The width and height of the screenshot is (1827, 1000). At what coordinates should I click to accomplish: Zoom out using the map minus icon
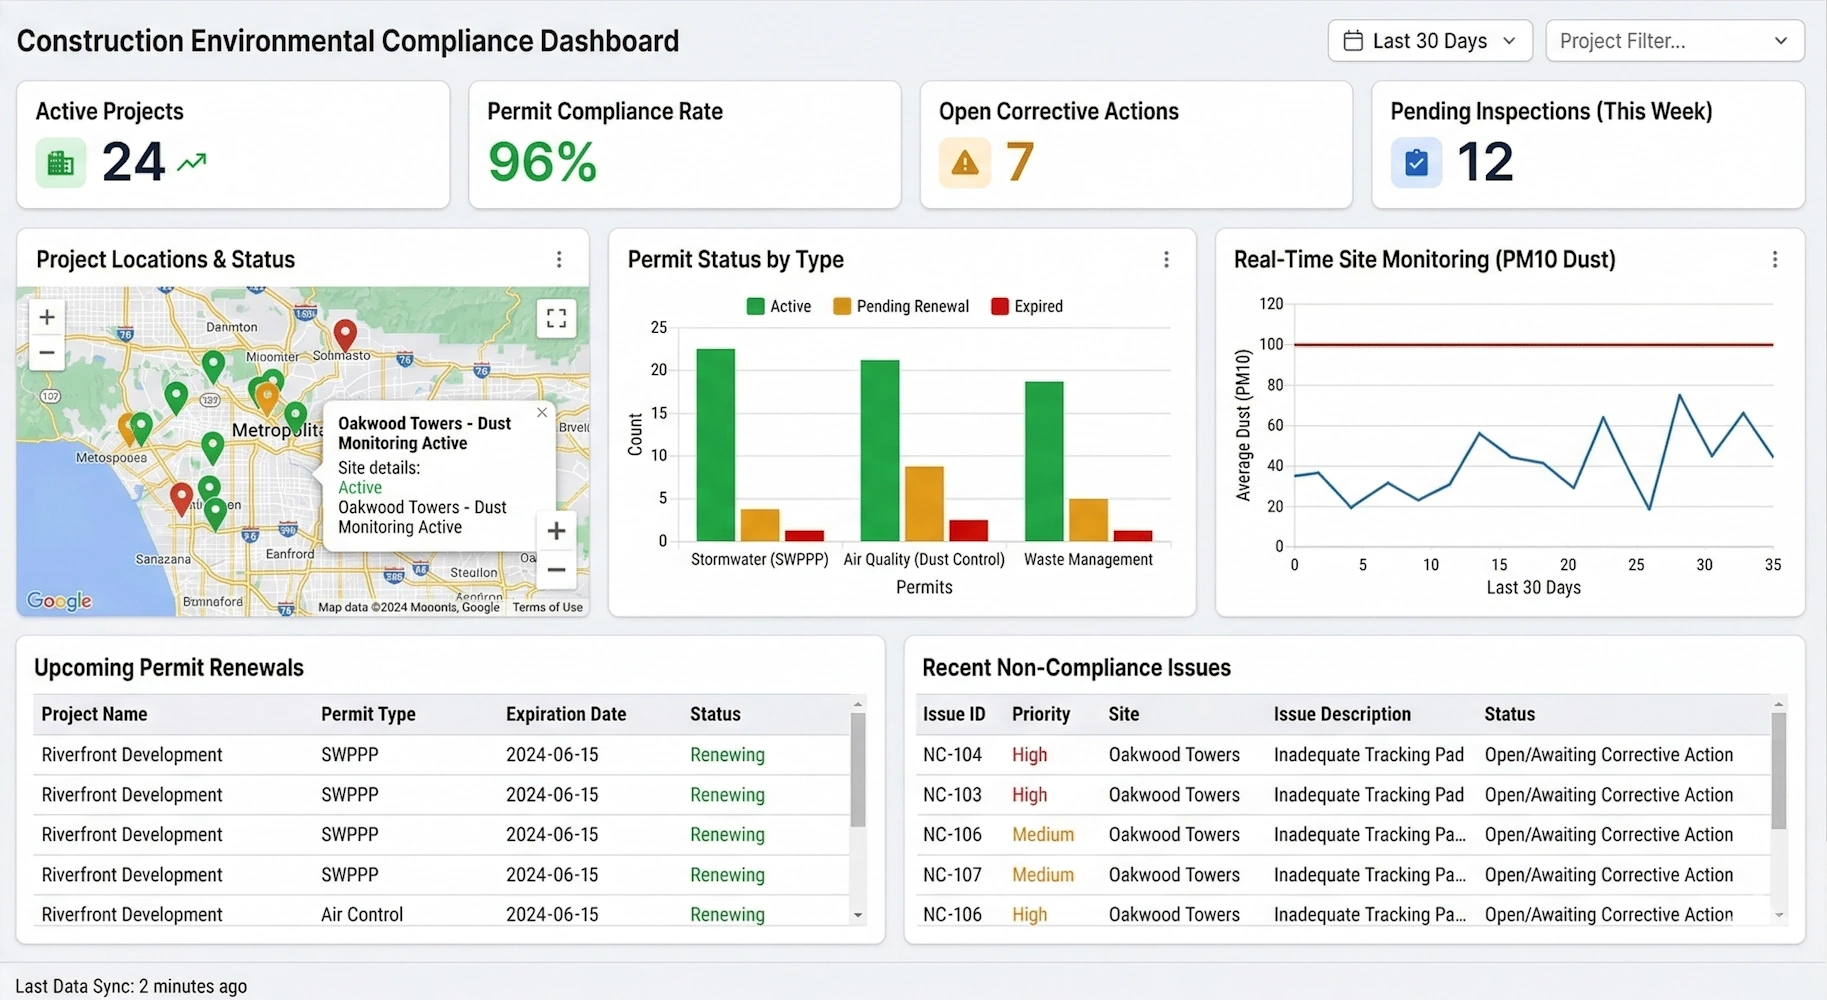click(46, 353)
